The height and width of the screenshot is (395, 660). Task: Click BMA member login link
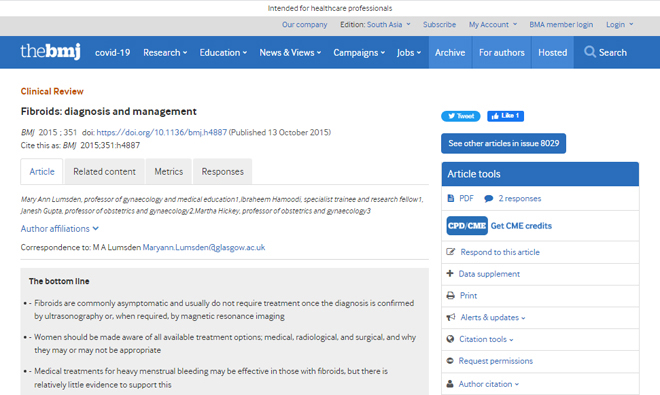[x=561, y=25]
